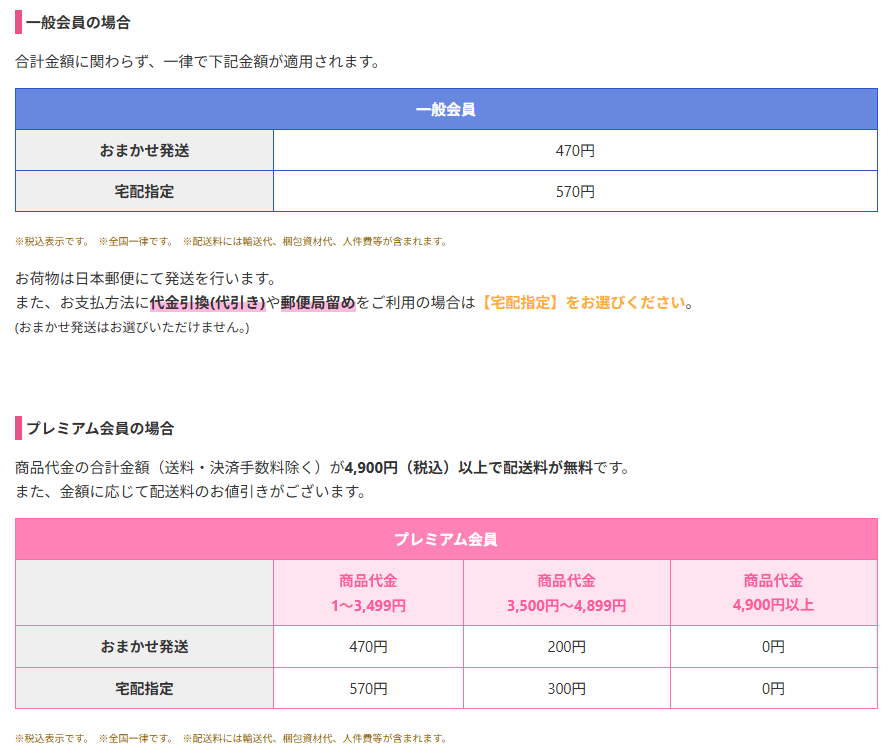This screenshot has width=896, height=752.
Task: Click おまかせ発送 in the プレミアム会員 table
Action: pyautogui.click(x=145, y=647)
